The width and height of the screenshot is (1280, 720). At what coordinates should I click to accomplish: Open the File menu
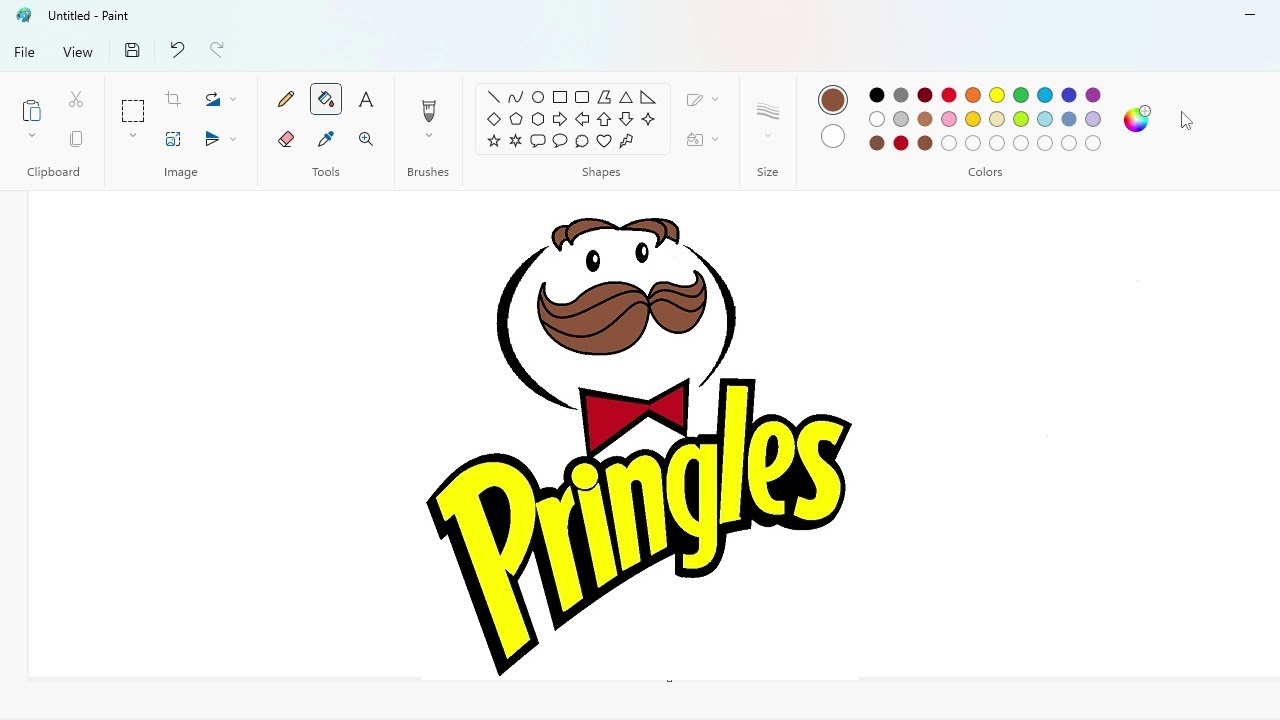[x=25, y=52]
